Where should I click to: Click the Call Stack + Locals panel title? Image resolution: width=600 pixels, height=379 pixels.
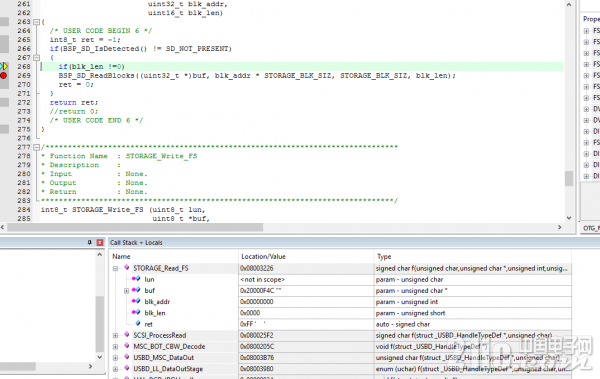[x=136, y=242]
